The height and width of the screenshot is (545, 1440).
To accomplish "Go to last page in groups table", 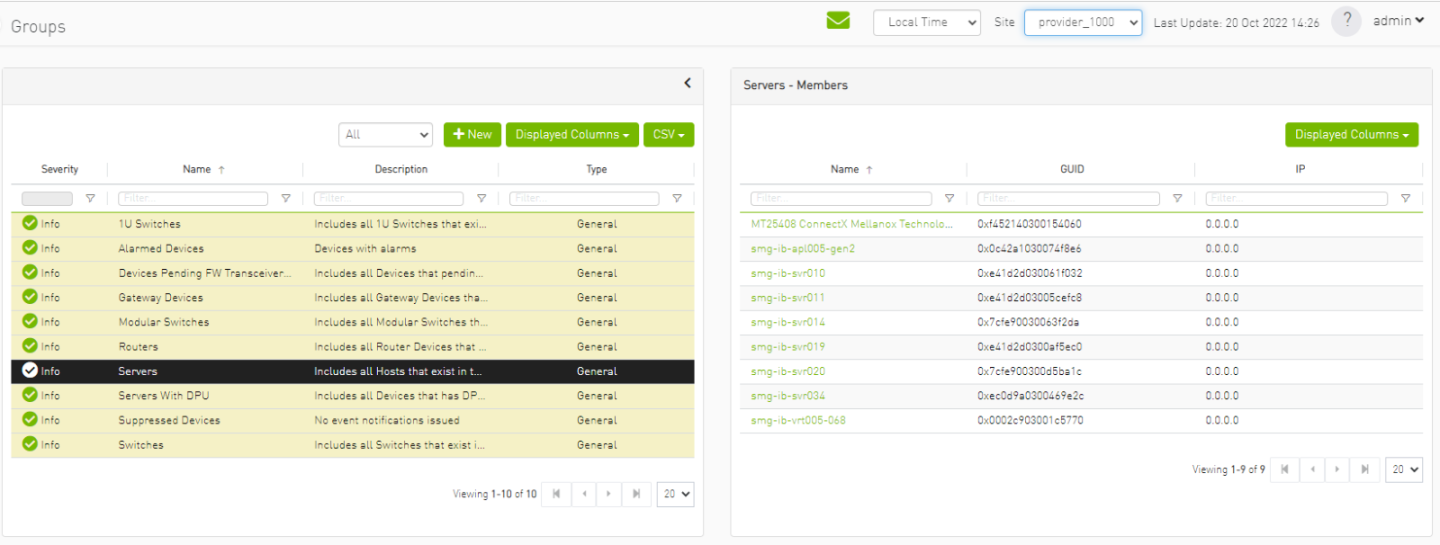I will tap(635, 494).
